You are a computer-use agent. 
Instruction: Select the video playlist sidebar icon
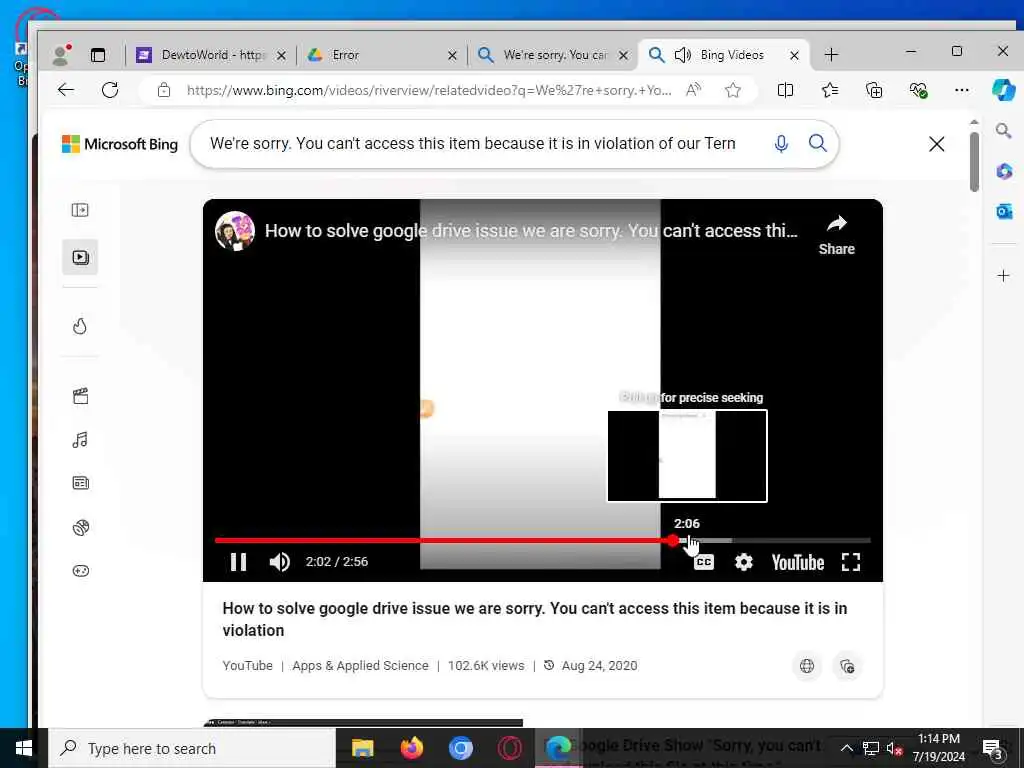coord(80,257)
